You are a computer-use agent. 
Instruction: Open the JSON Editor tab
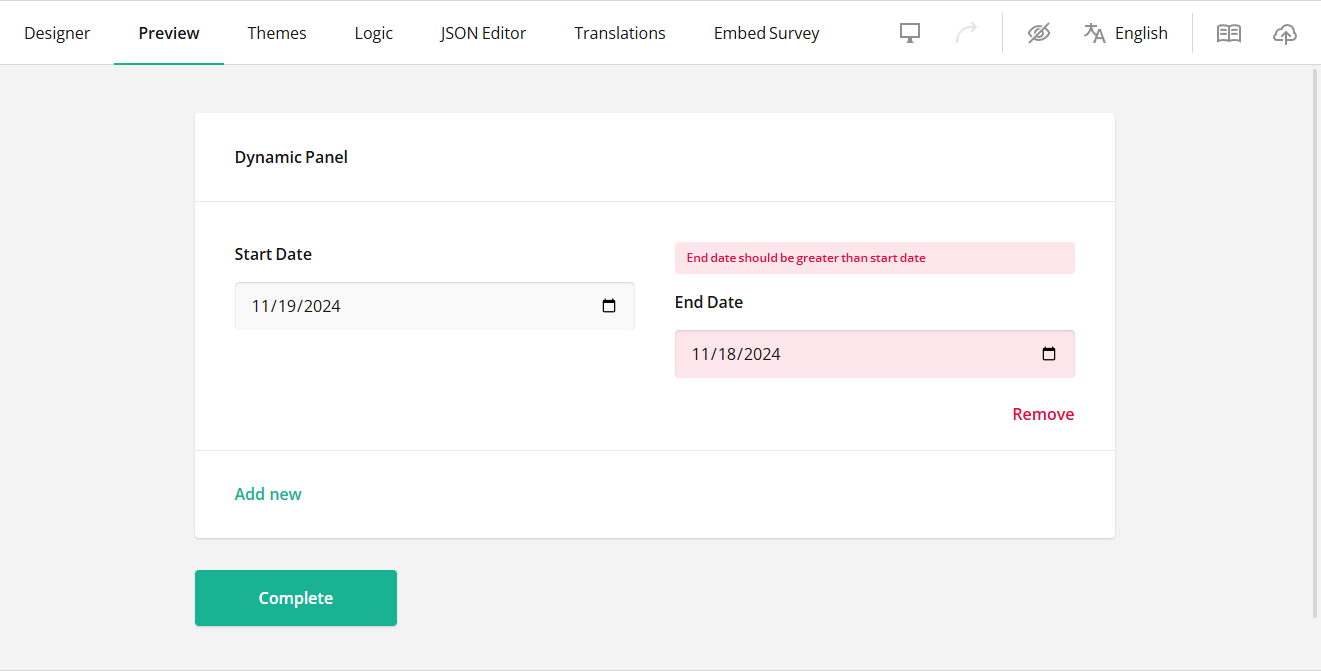[483, 32]
